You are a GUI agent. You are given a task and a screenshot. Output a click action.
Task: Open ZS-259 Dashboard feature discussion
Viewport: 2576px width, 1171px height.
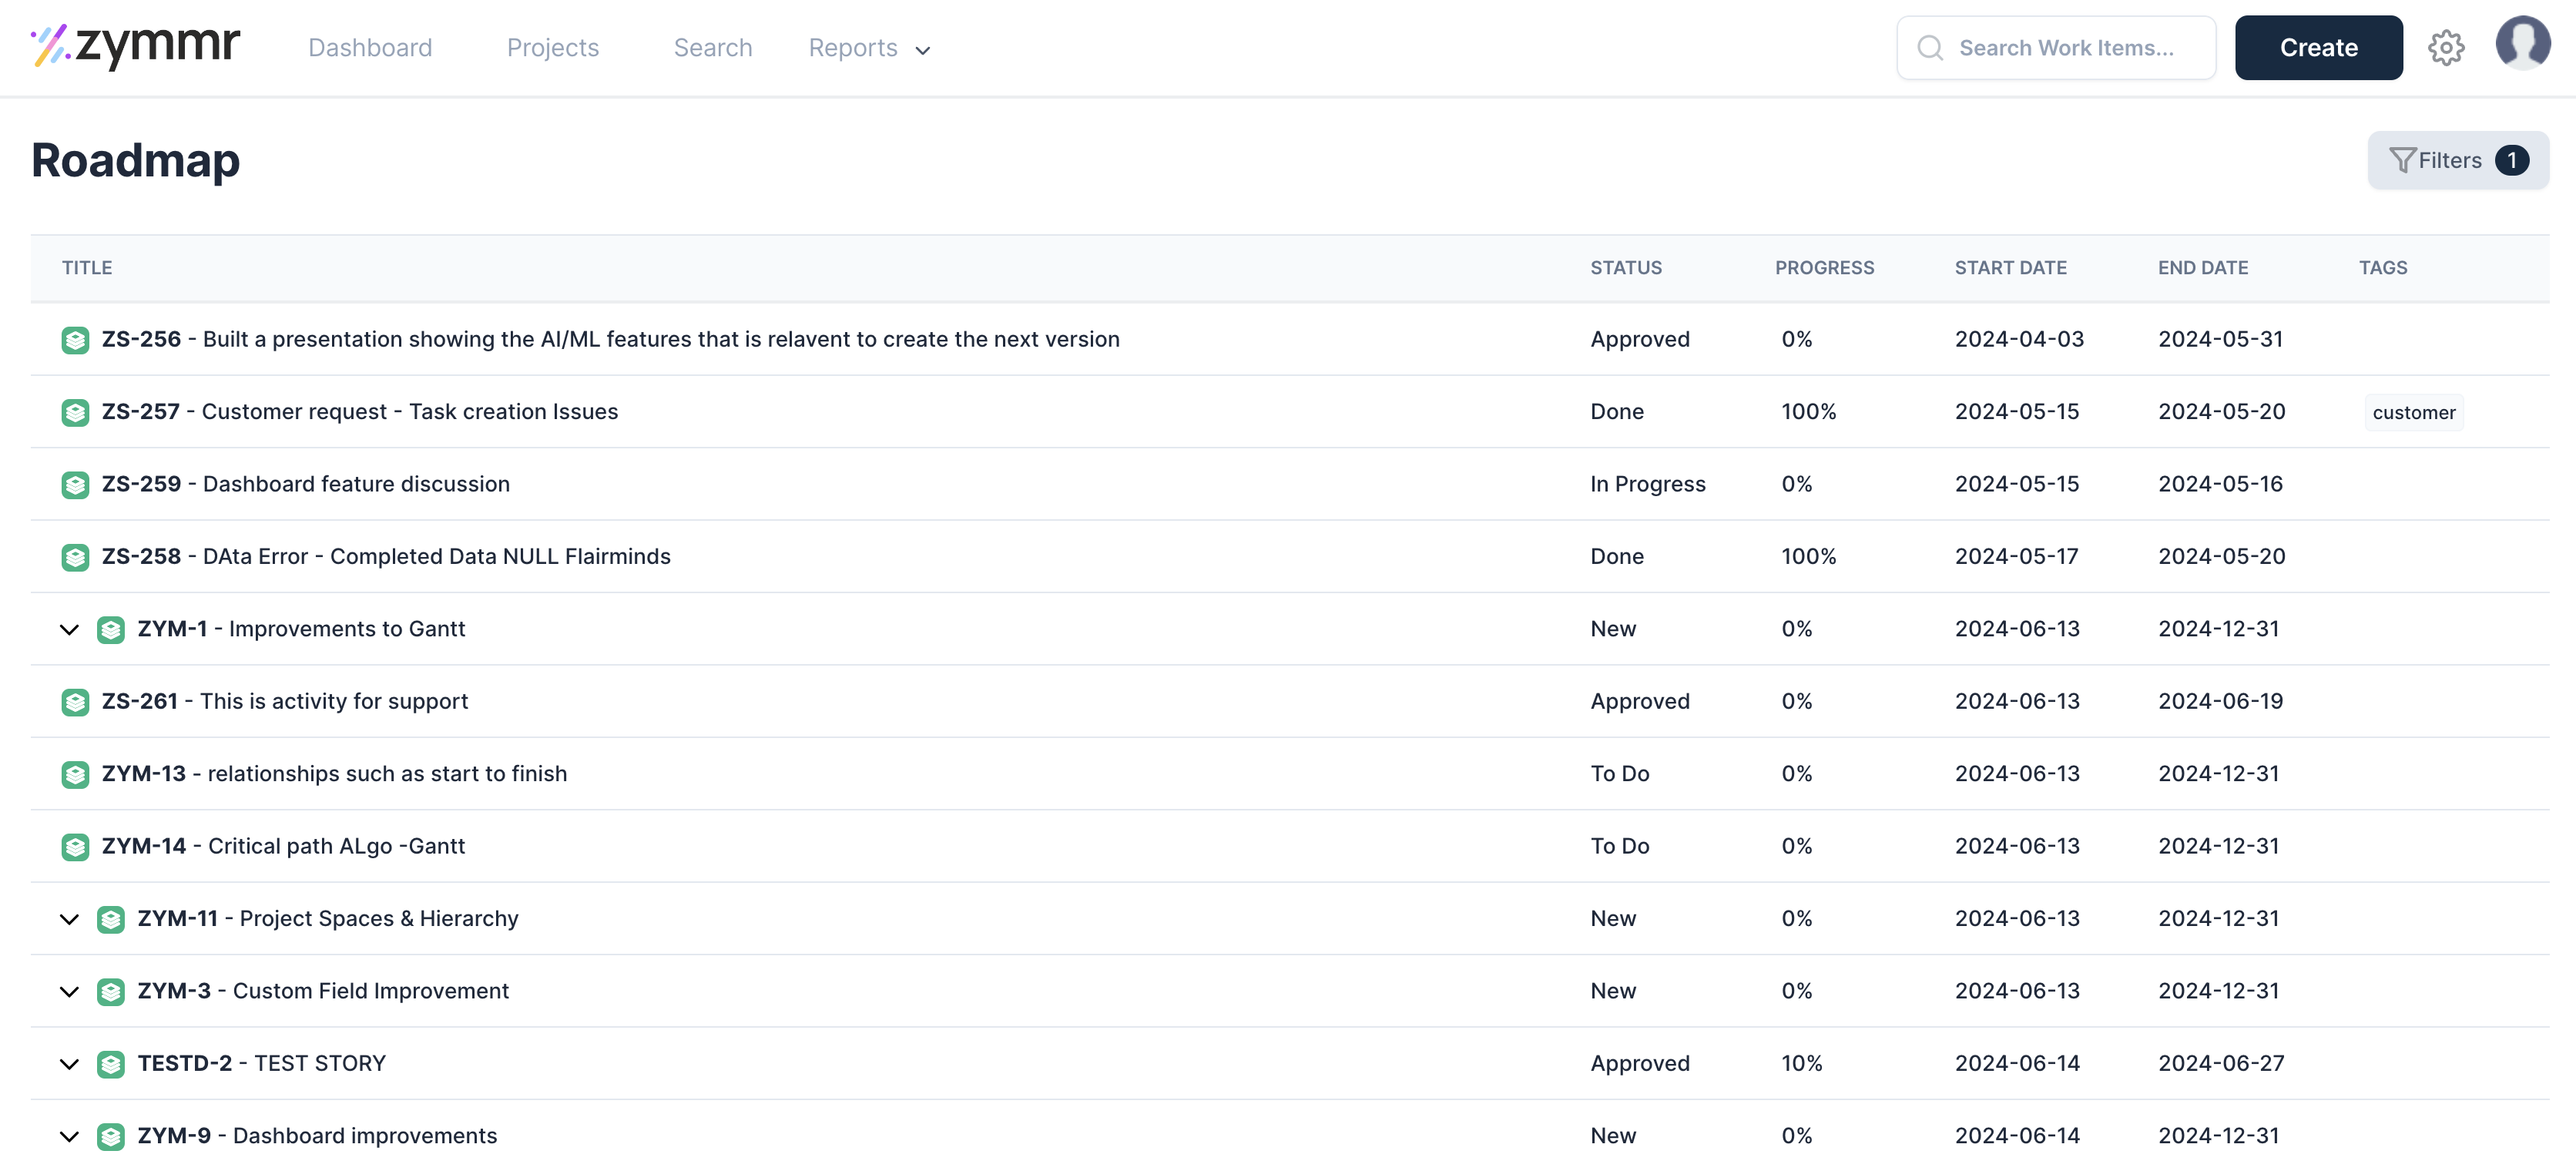[x=306, y=484]
